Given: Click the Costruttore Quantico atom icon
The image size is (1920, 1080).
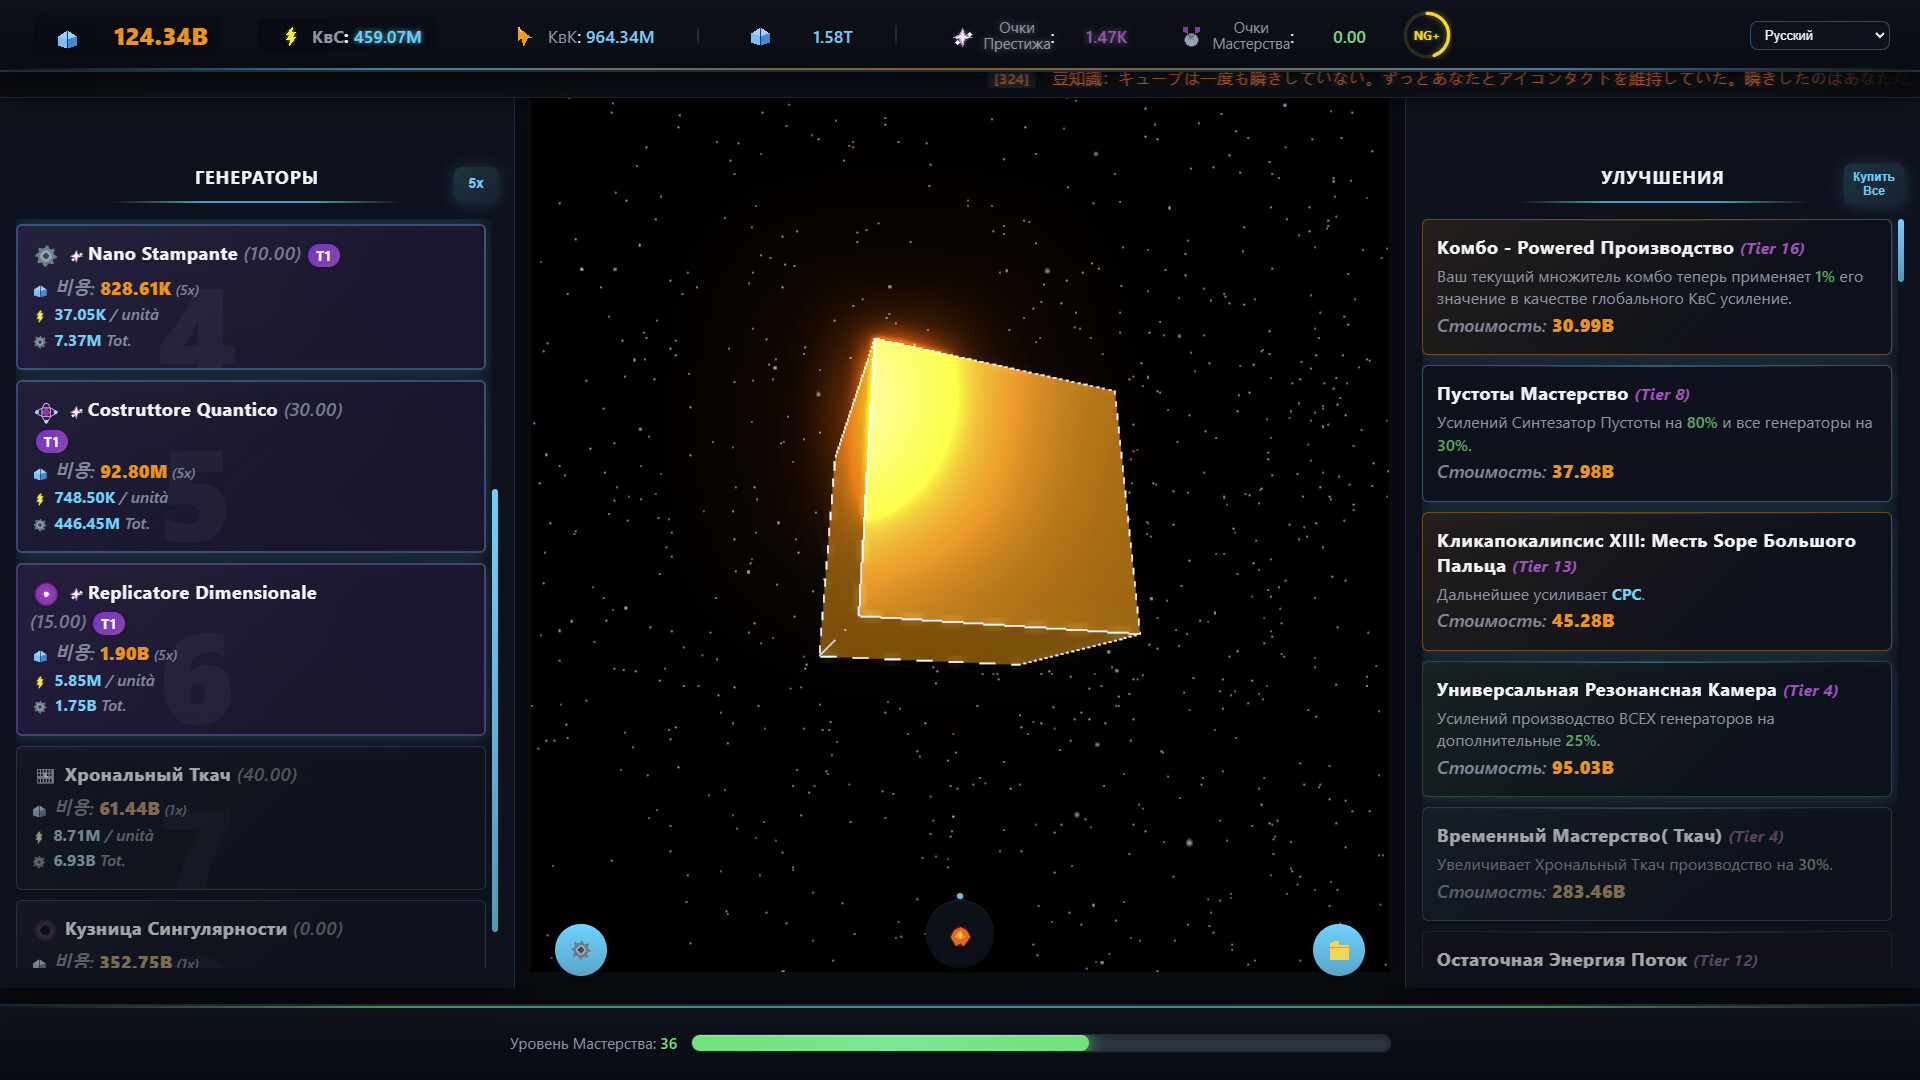Looking at the screenshot, I should [x=46, y=412].
